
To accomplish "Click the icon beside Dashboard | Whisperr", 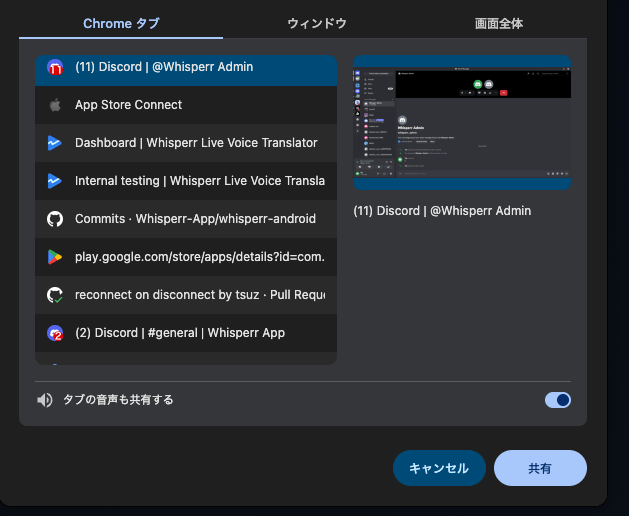I will (55, 143).
